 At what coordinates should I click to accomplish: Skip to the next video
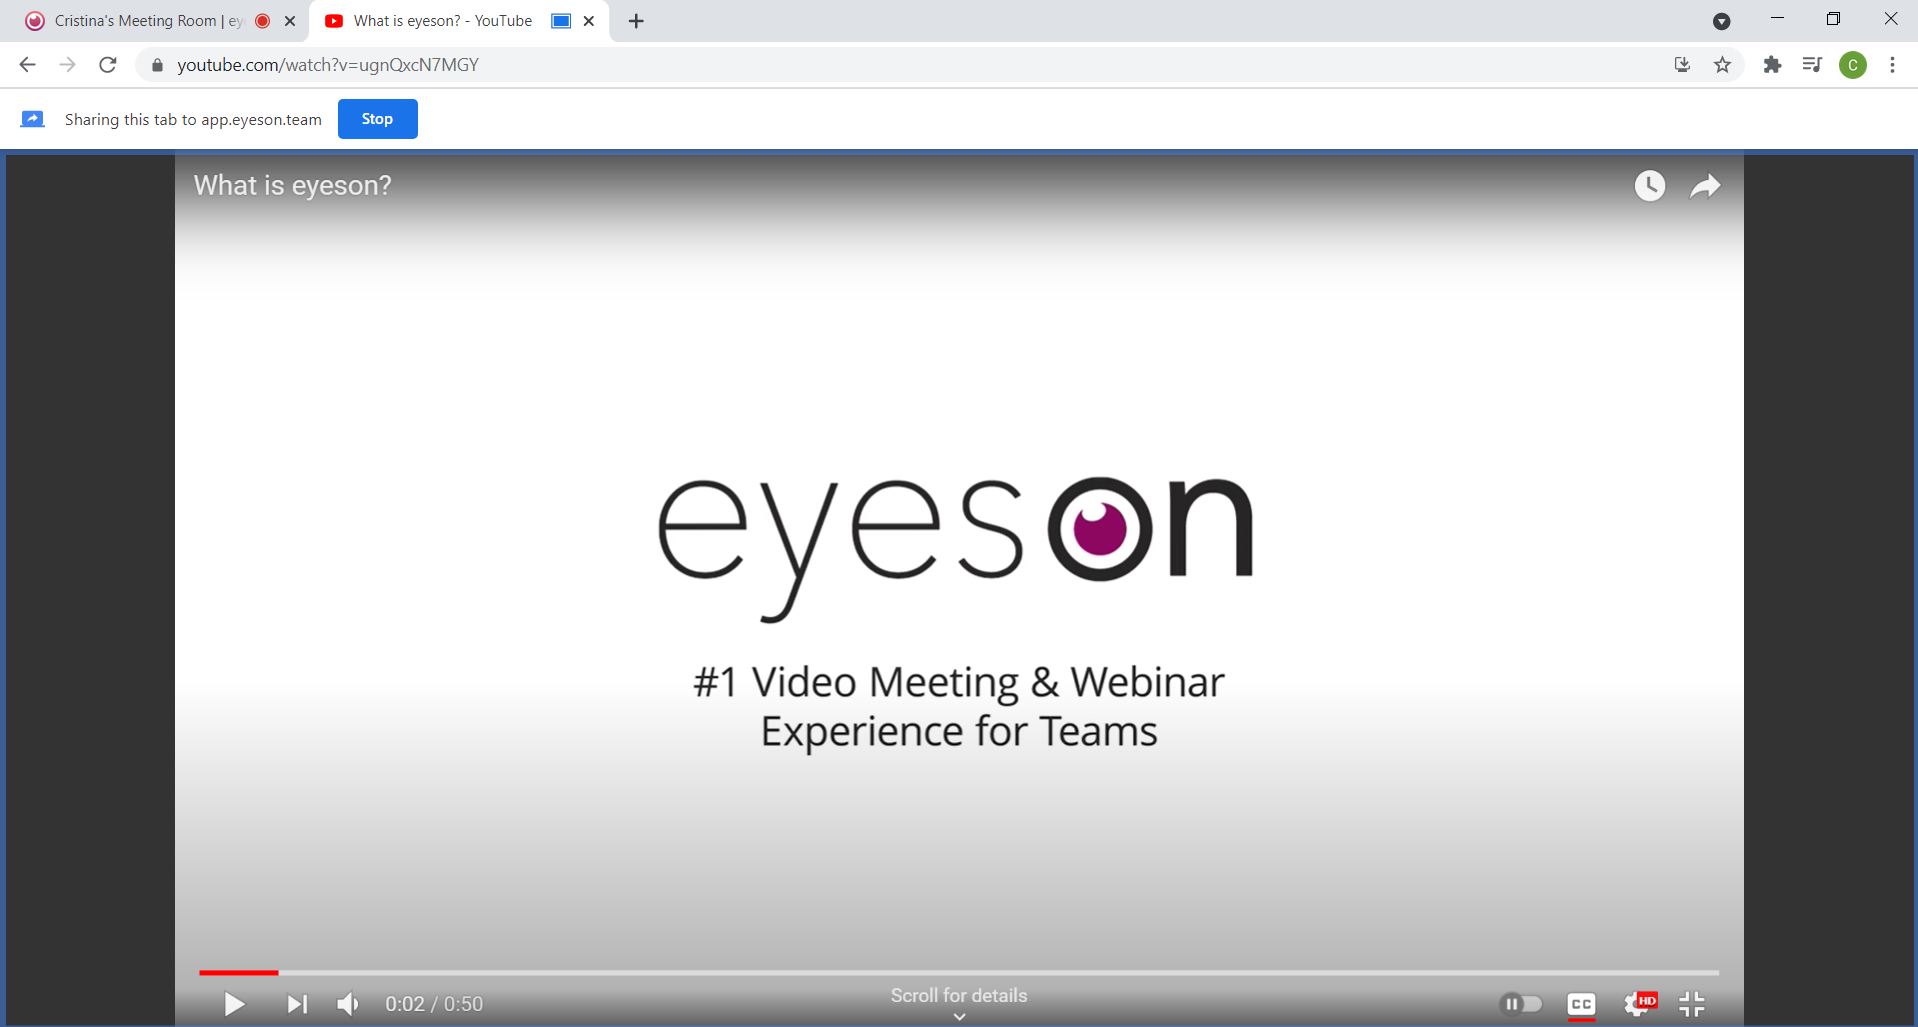(x=297, y=1004)
